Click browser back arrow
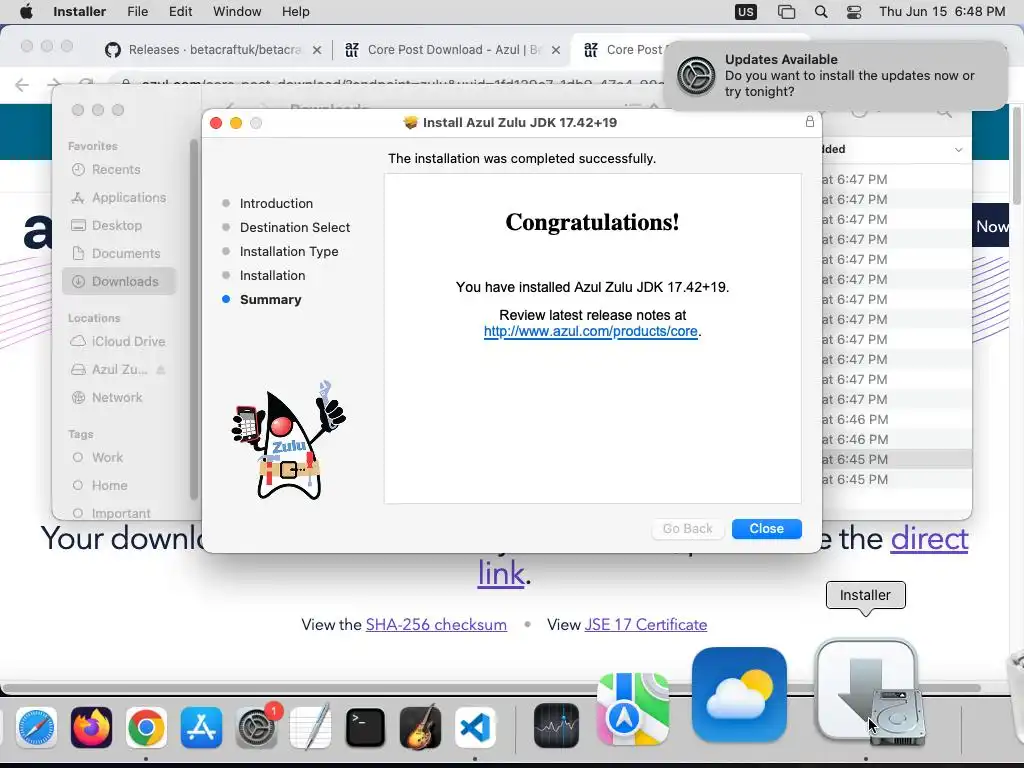1024x768 pixels. 22,85
